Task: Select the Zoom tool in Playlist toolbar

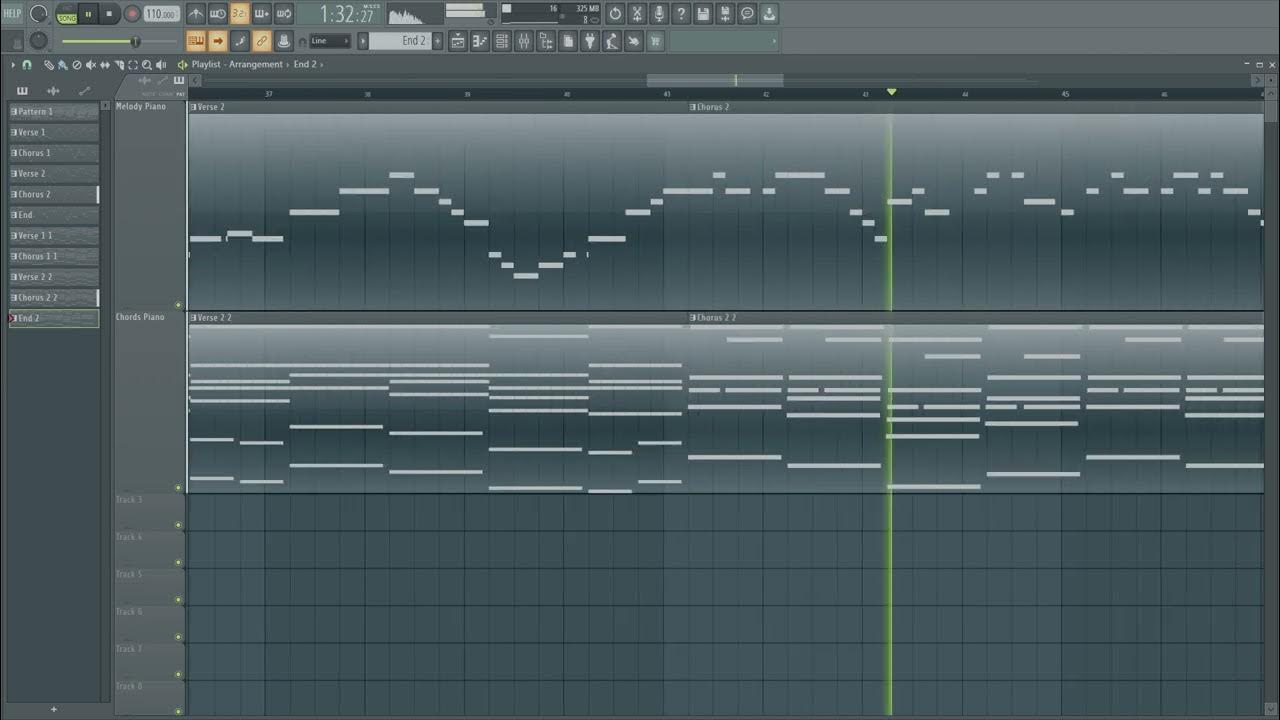Action: point(147,64)
